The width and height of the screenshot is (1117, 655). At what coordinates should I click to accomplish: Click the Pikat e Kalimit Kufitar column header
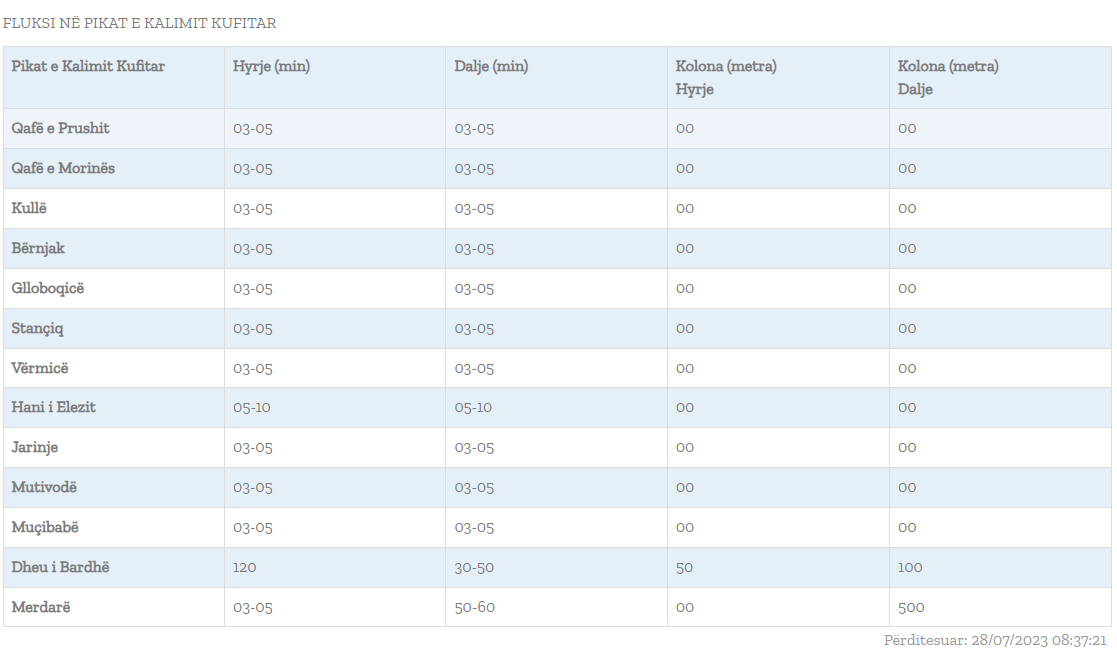coord(88,66)
